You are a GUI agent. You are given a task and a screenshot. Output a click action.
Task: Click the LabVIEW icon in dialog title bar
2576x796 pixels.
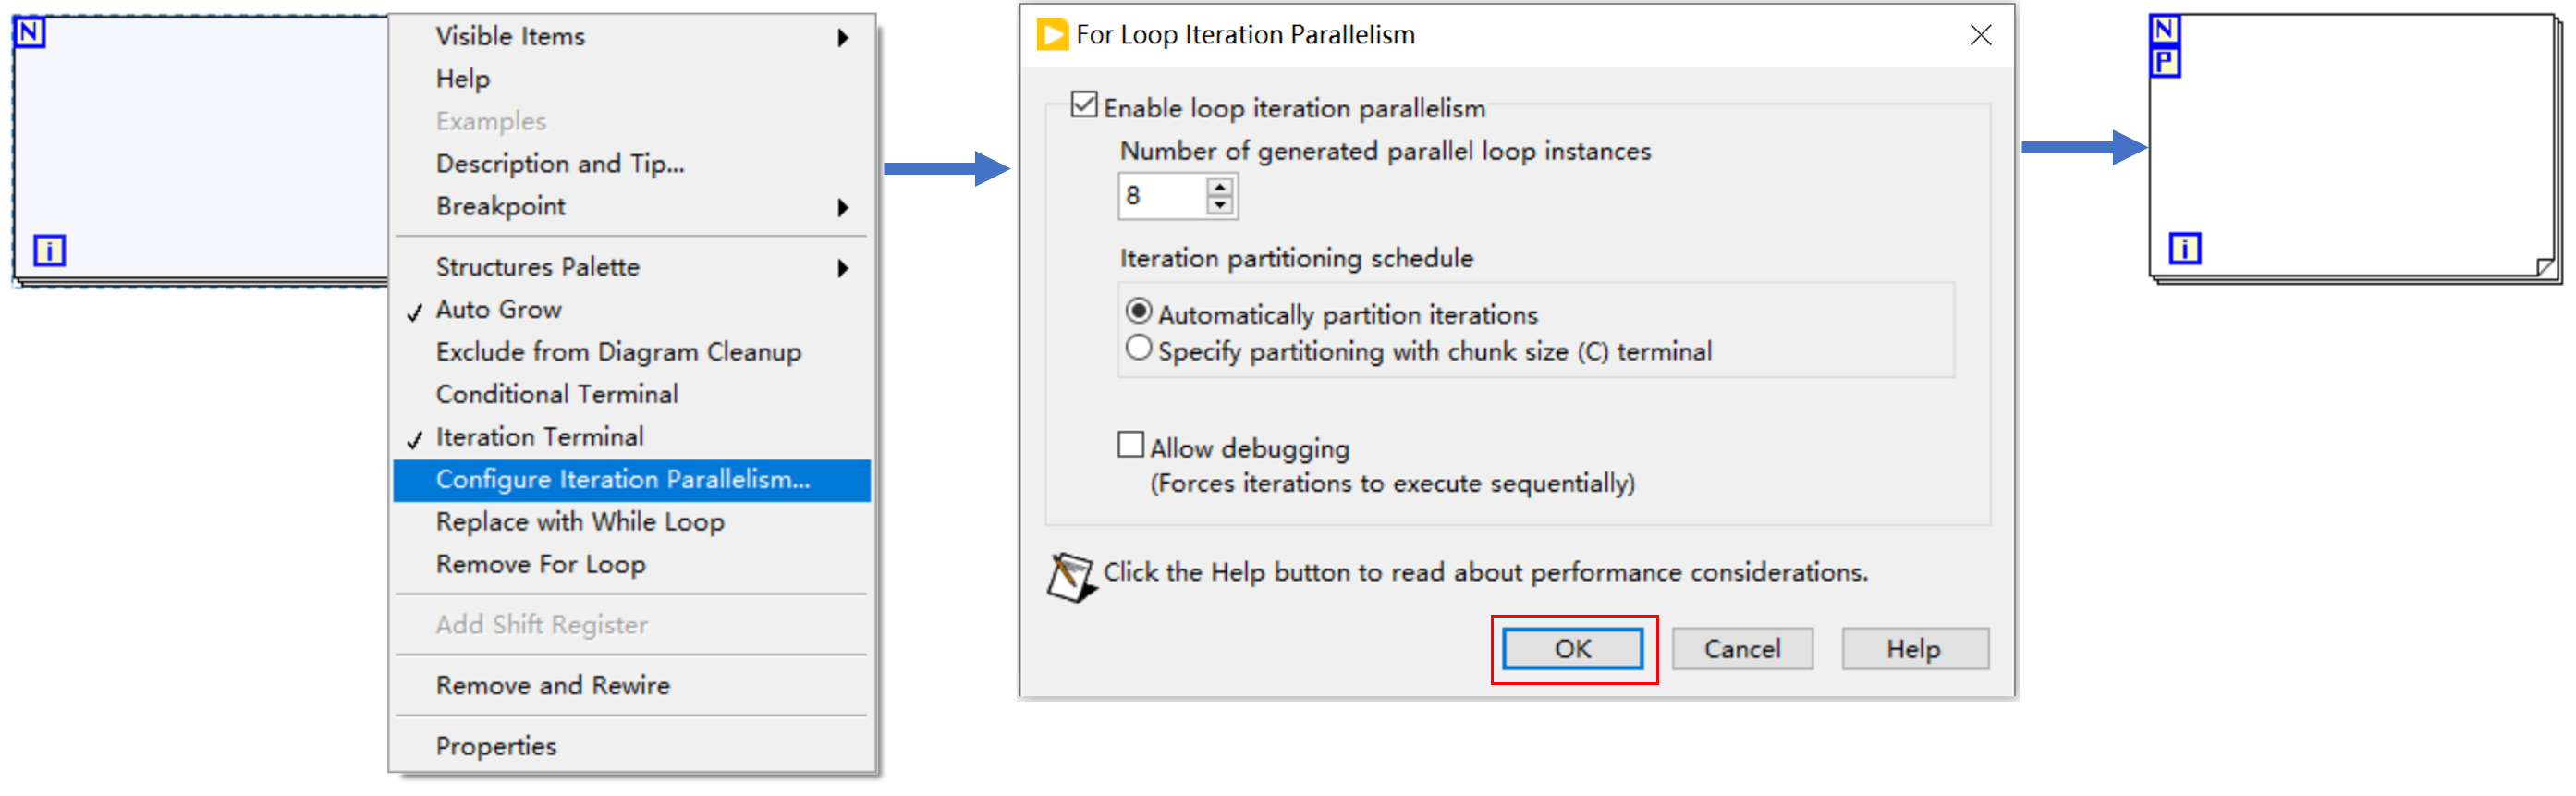(1053, 33)
